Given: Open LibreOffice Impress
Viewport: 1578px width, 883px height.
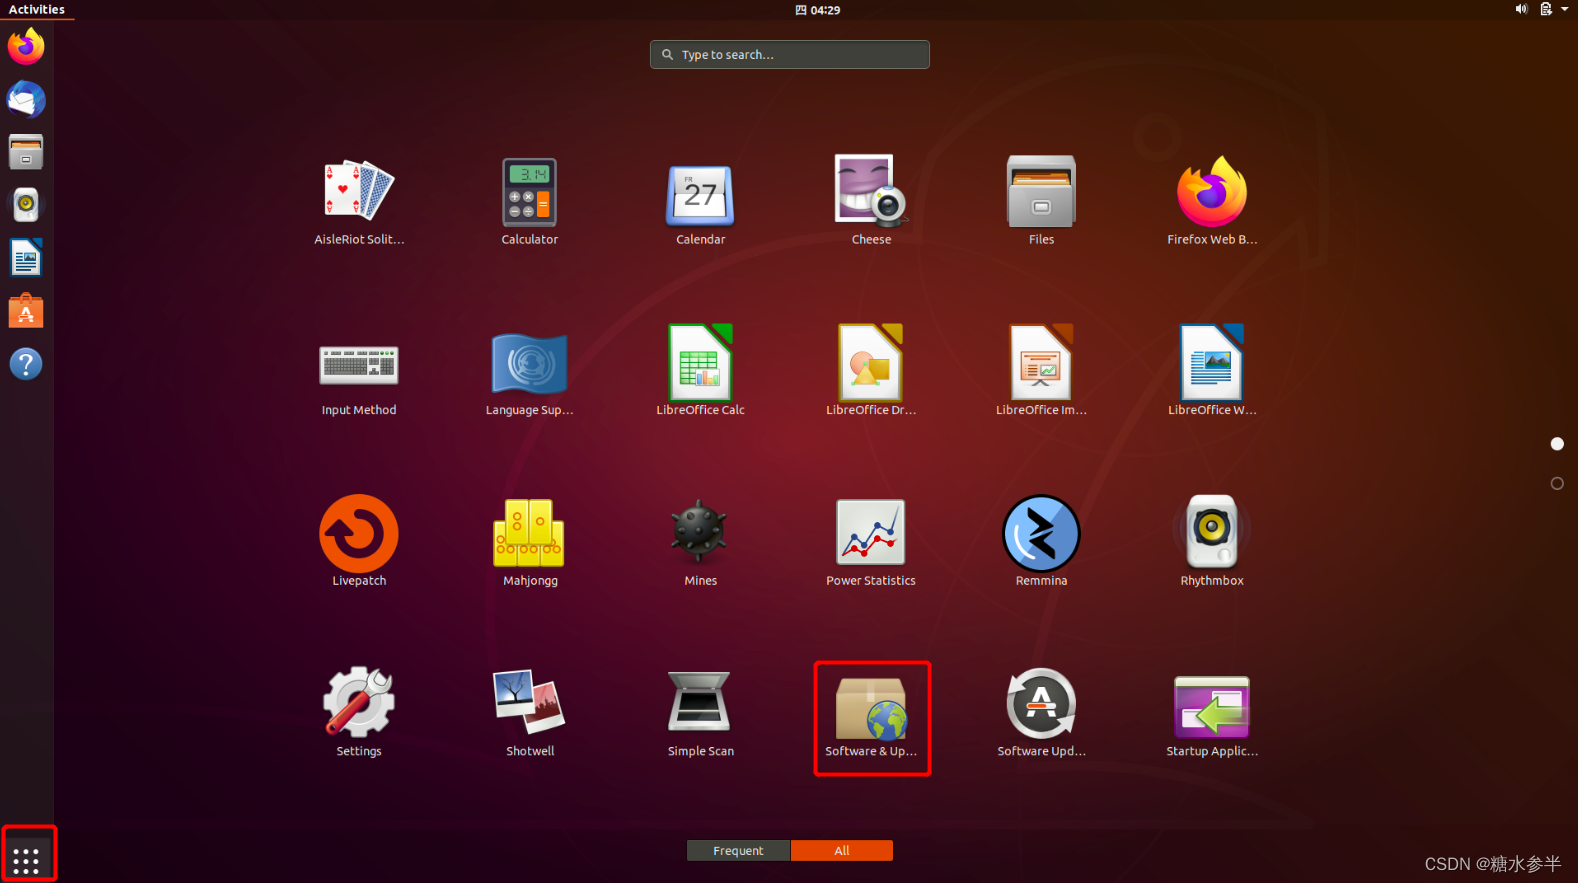Looking at the screenshot, I should pyautogui.click(x=1041, y=370).
